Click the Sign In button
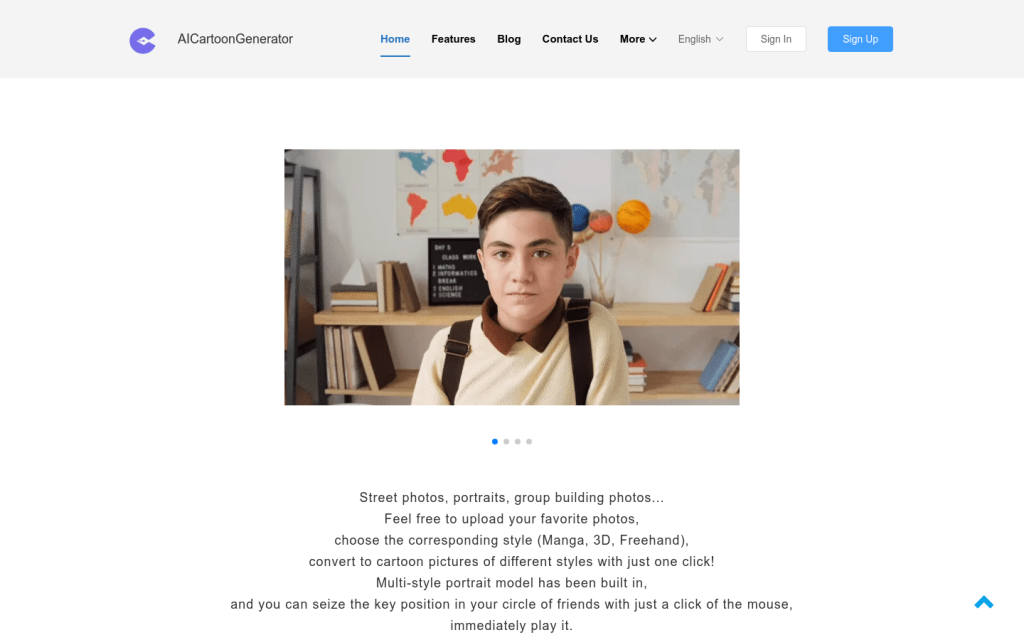Screen dimensions: 1024x640 click(x=776, y=39)
